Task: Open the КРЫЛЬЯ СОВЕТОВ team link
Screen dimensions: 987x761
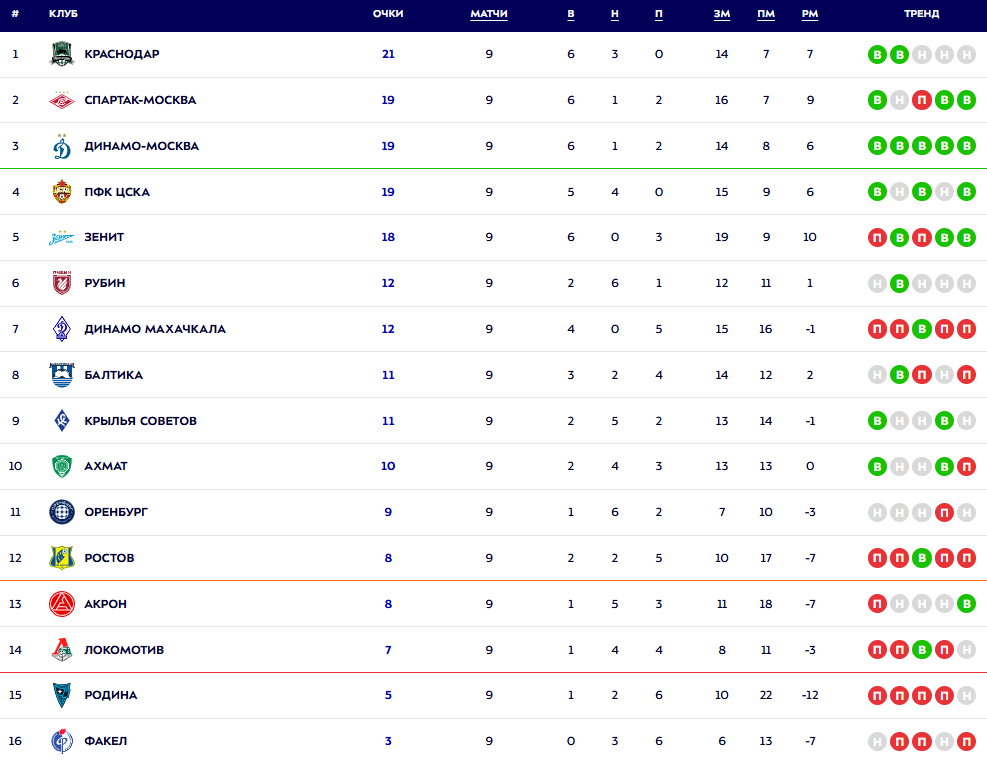Action: pyautogui.click(x=140, y=421)
